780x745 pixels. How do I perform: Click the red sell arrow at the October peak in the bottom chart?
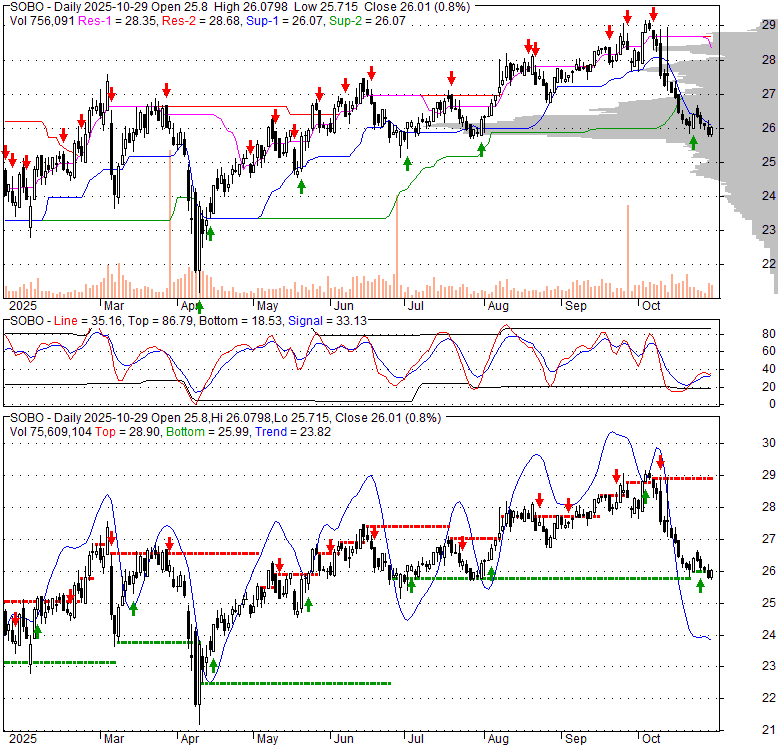[660, 463]
